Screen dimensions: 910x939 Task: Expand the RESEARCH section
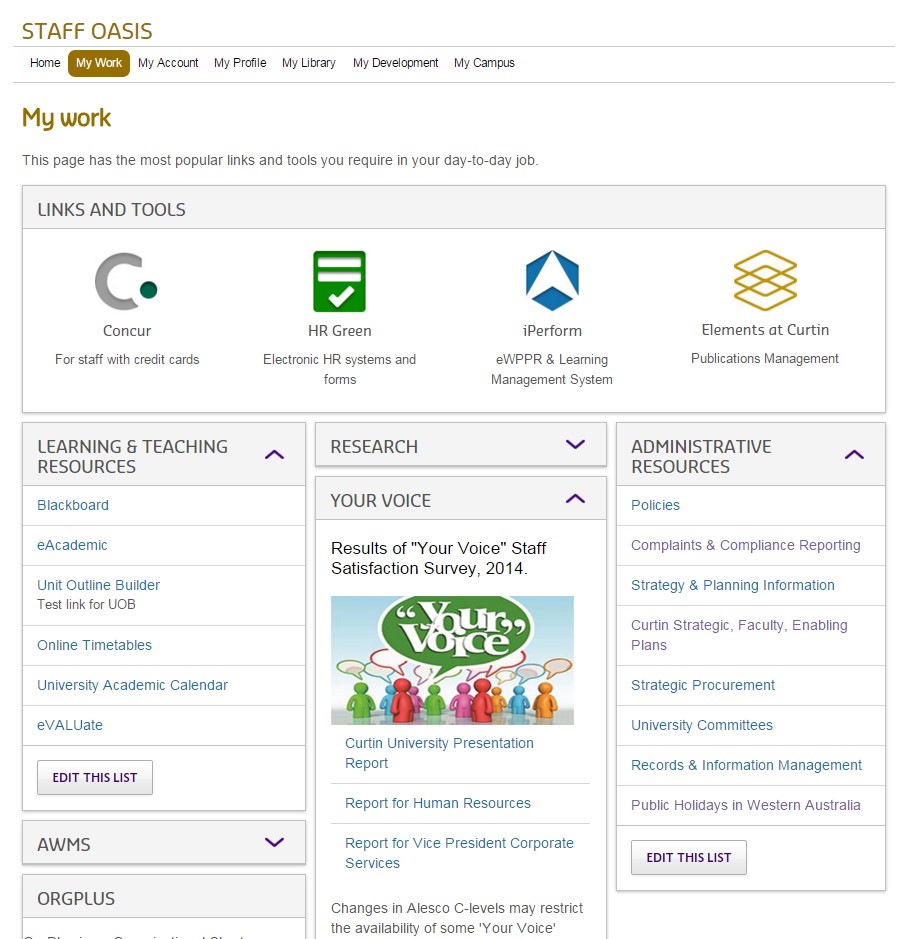coord(575,445)
